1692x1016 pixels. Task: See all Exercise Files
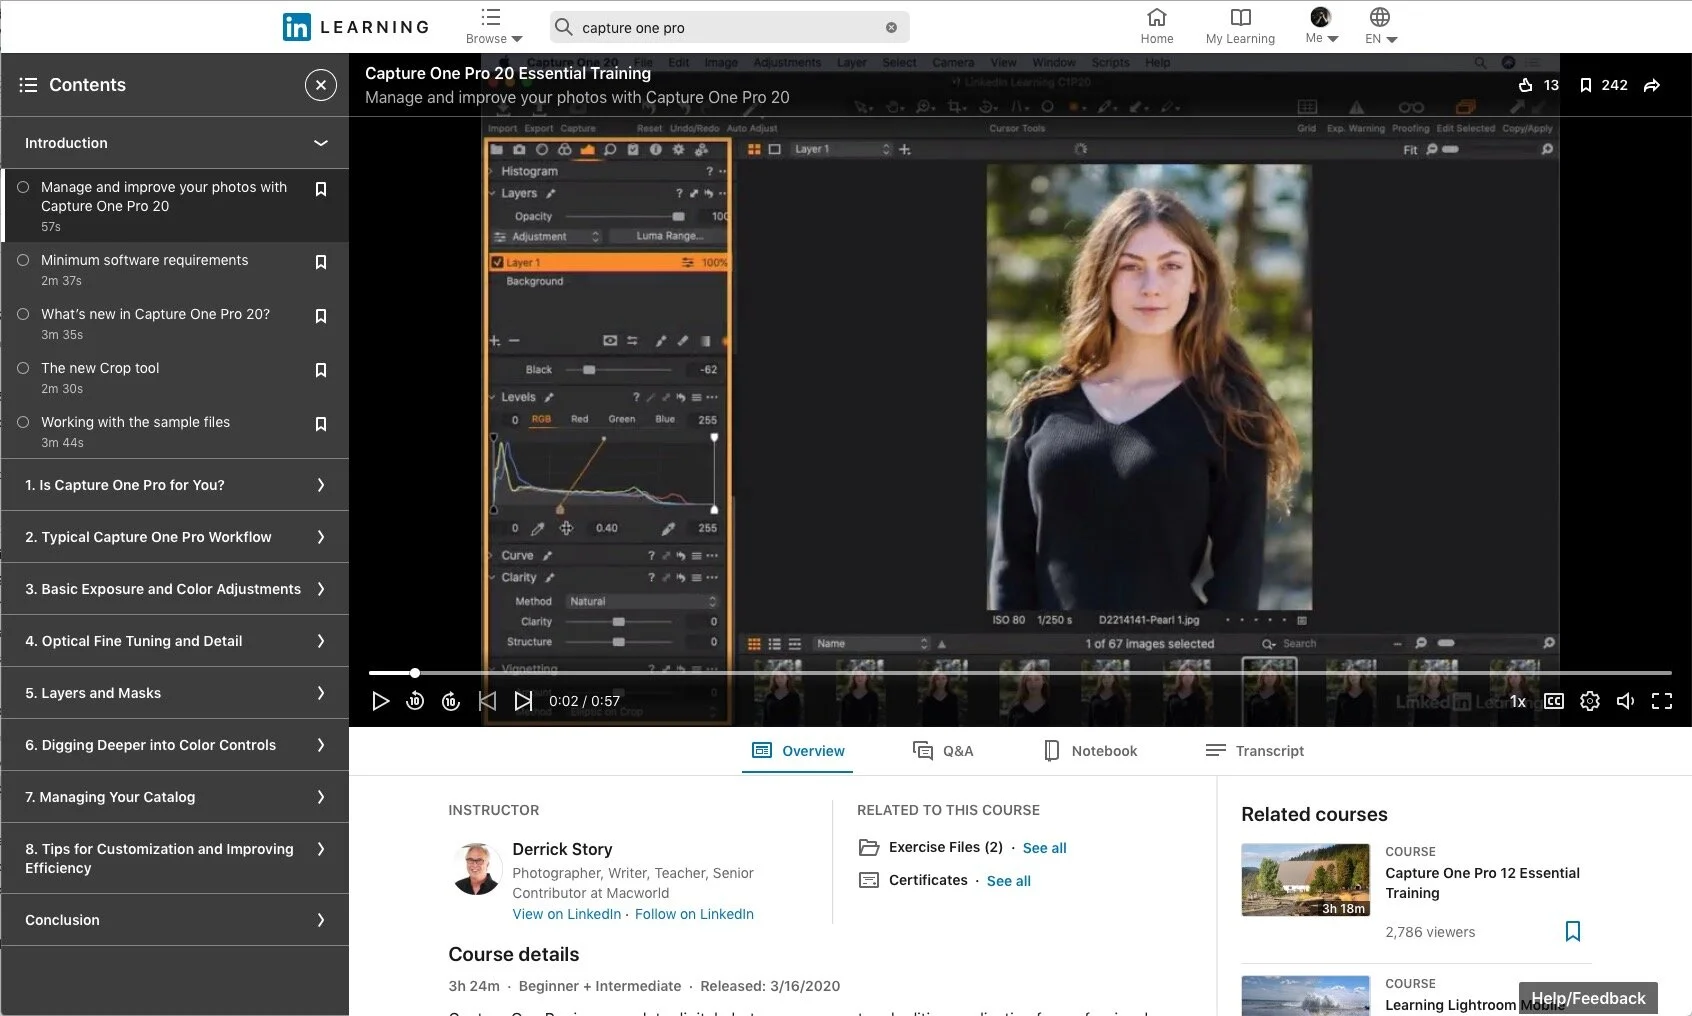tap(1044, 848)
